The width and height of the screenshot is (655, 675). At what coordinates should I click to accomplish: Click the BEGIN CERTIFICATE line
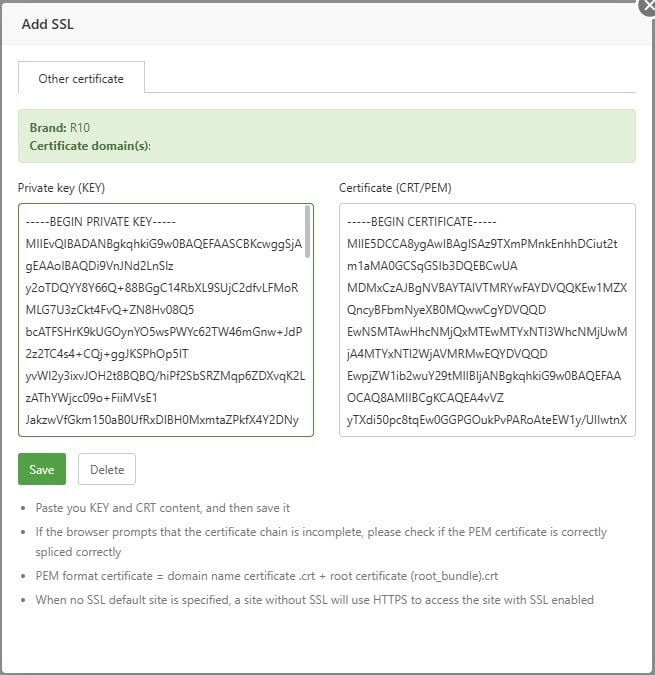(421, 222)
